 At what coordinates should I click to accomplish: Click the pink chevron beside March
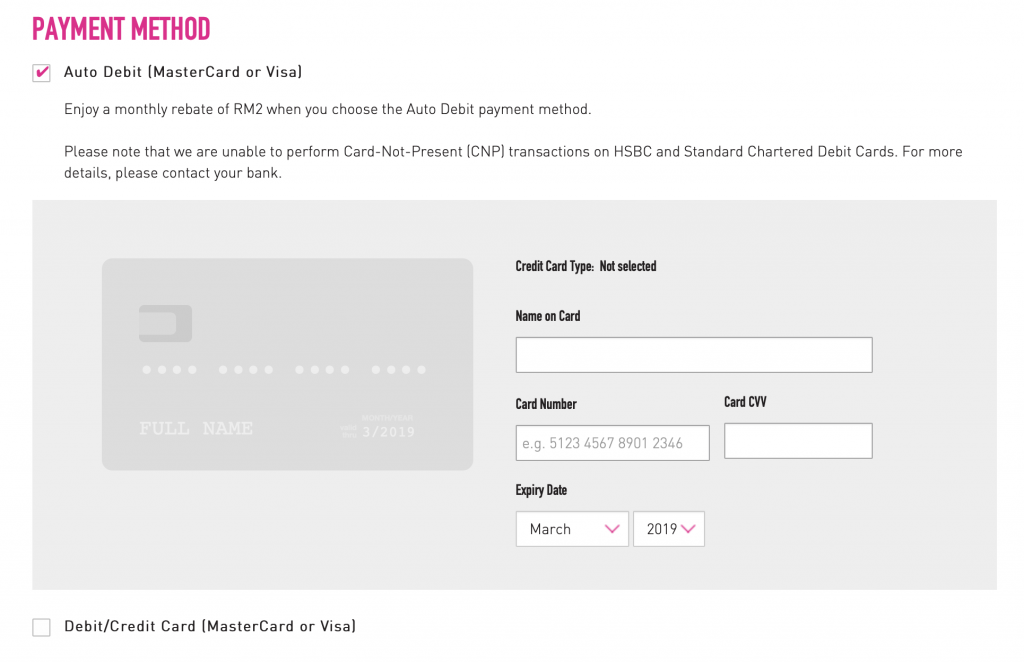612,529
